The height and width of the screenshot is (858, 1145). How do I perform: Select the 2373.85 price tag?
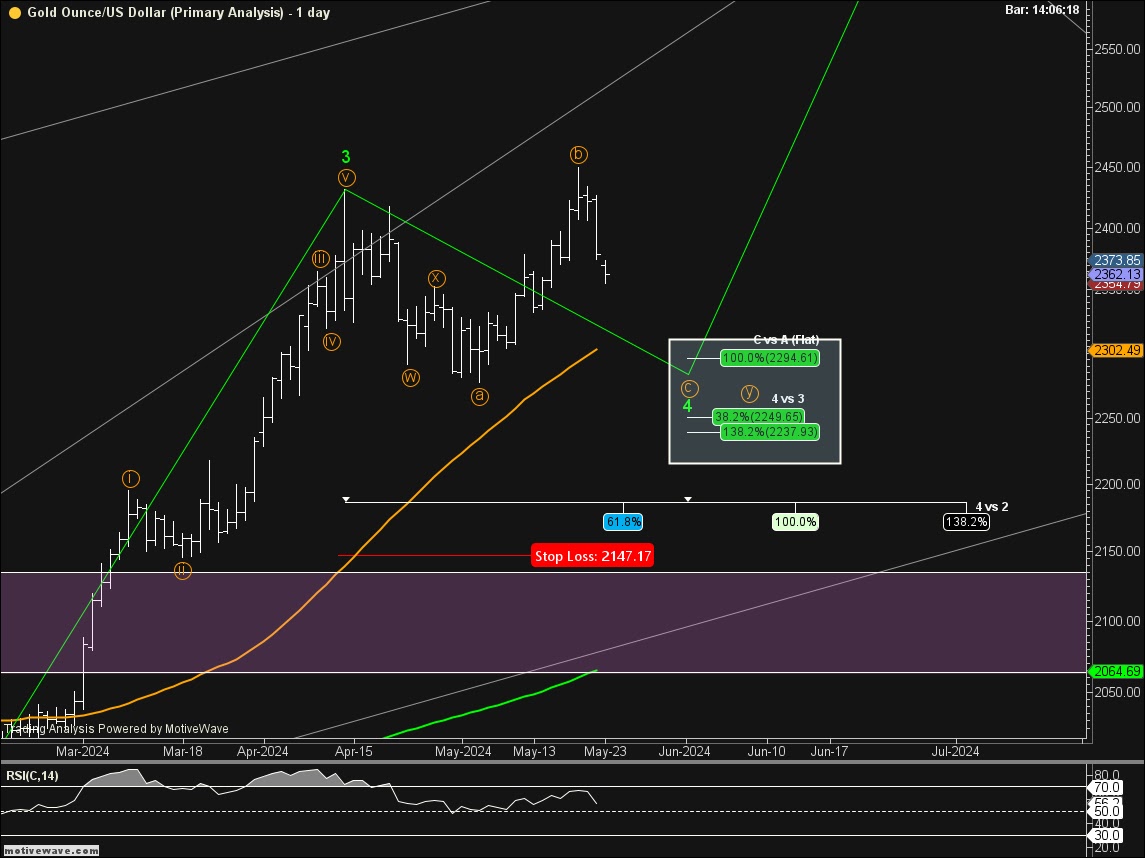coord(1117,260)
